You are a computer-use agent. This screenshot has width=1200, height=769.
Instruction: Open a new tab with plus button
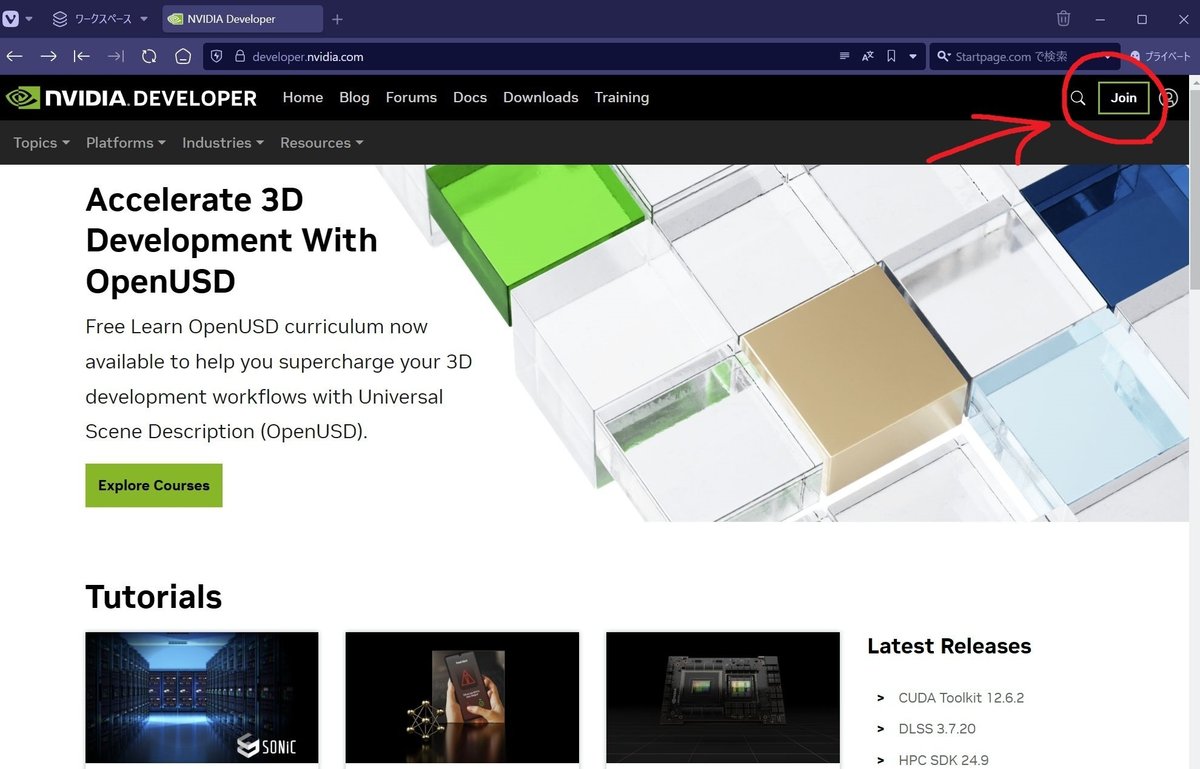(337, 19)
